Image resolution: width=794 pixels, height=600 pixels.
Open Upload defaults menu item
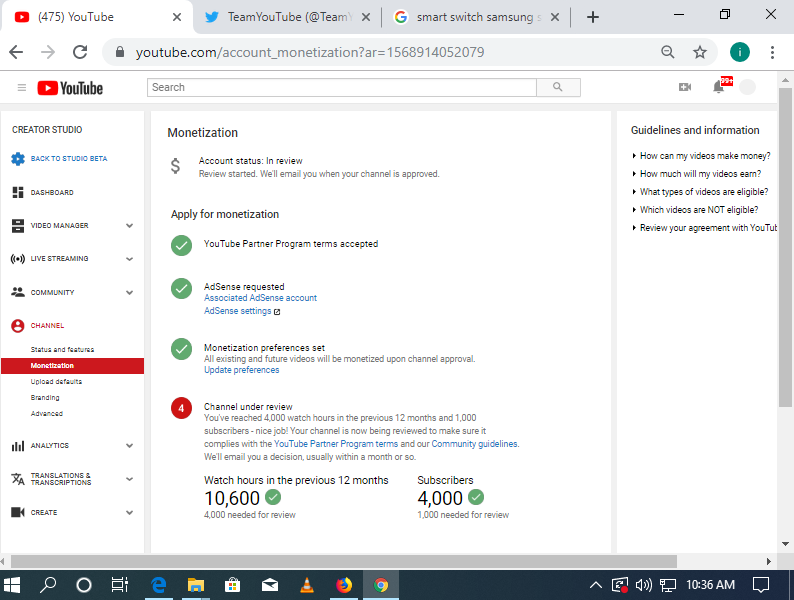(x=56, y=381)
